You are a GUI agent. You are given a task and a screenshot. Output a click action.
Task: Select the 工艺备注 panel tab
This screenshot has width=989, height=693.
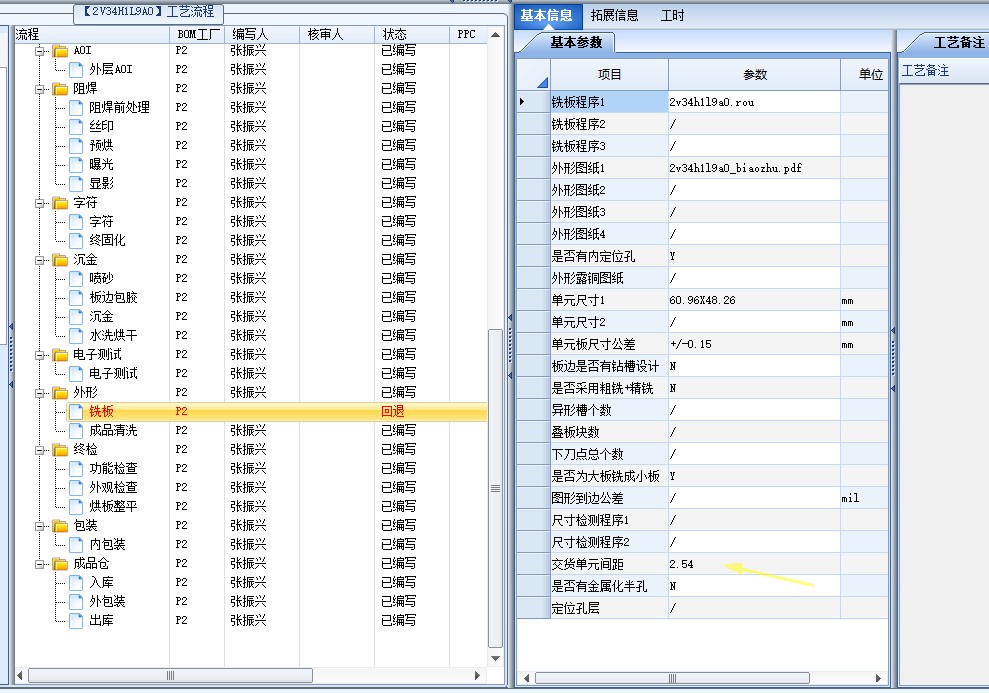(x=957, y=42)
